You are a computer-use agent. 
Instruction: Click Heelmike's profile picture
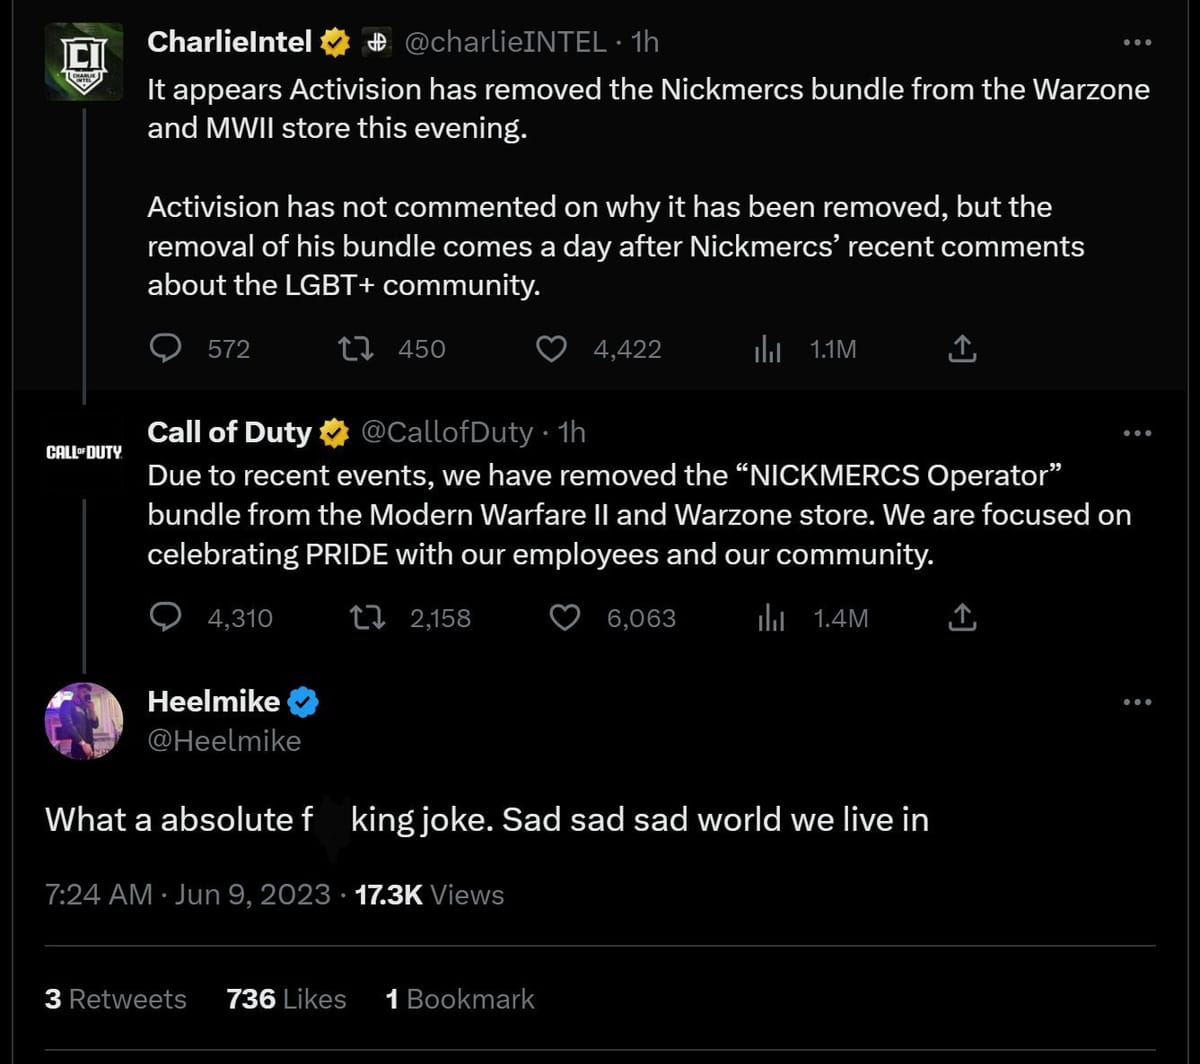83,721
